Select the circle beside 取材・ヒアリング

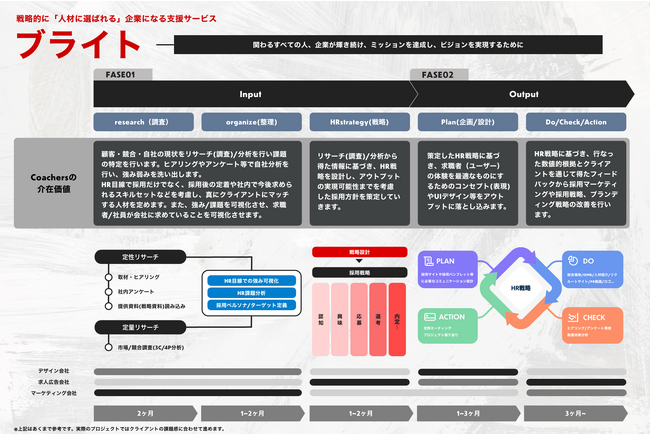click(109, 277)
